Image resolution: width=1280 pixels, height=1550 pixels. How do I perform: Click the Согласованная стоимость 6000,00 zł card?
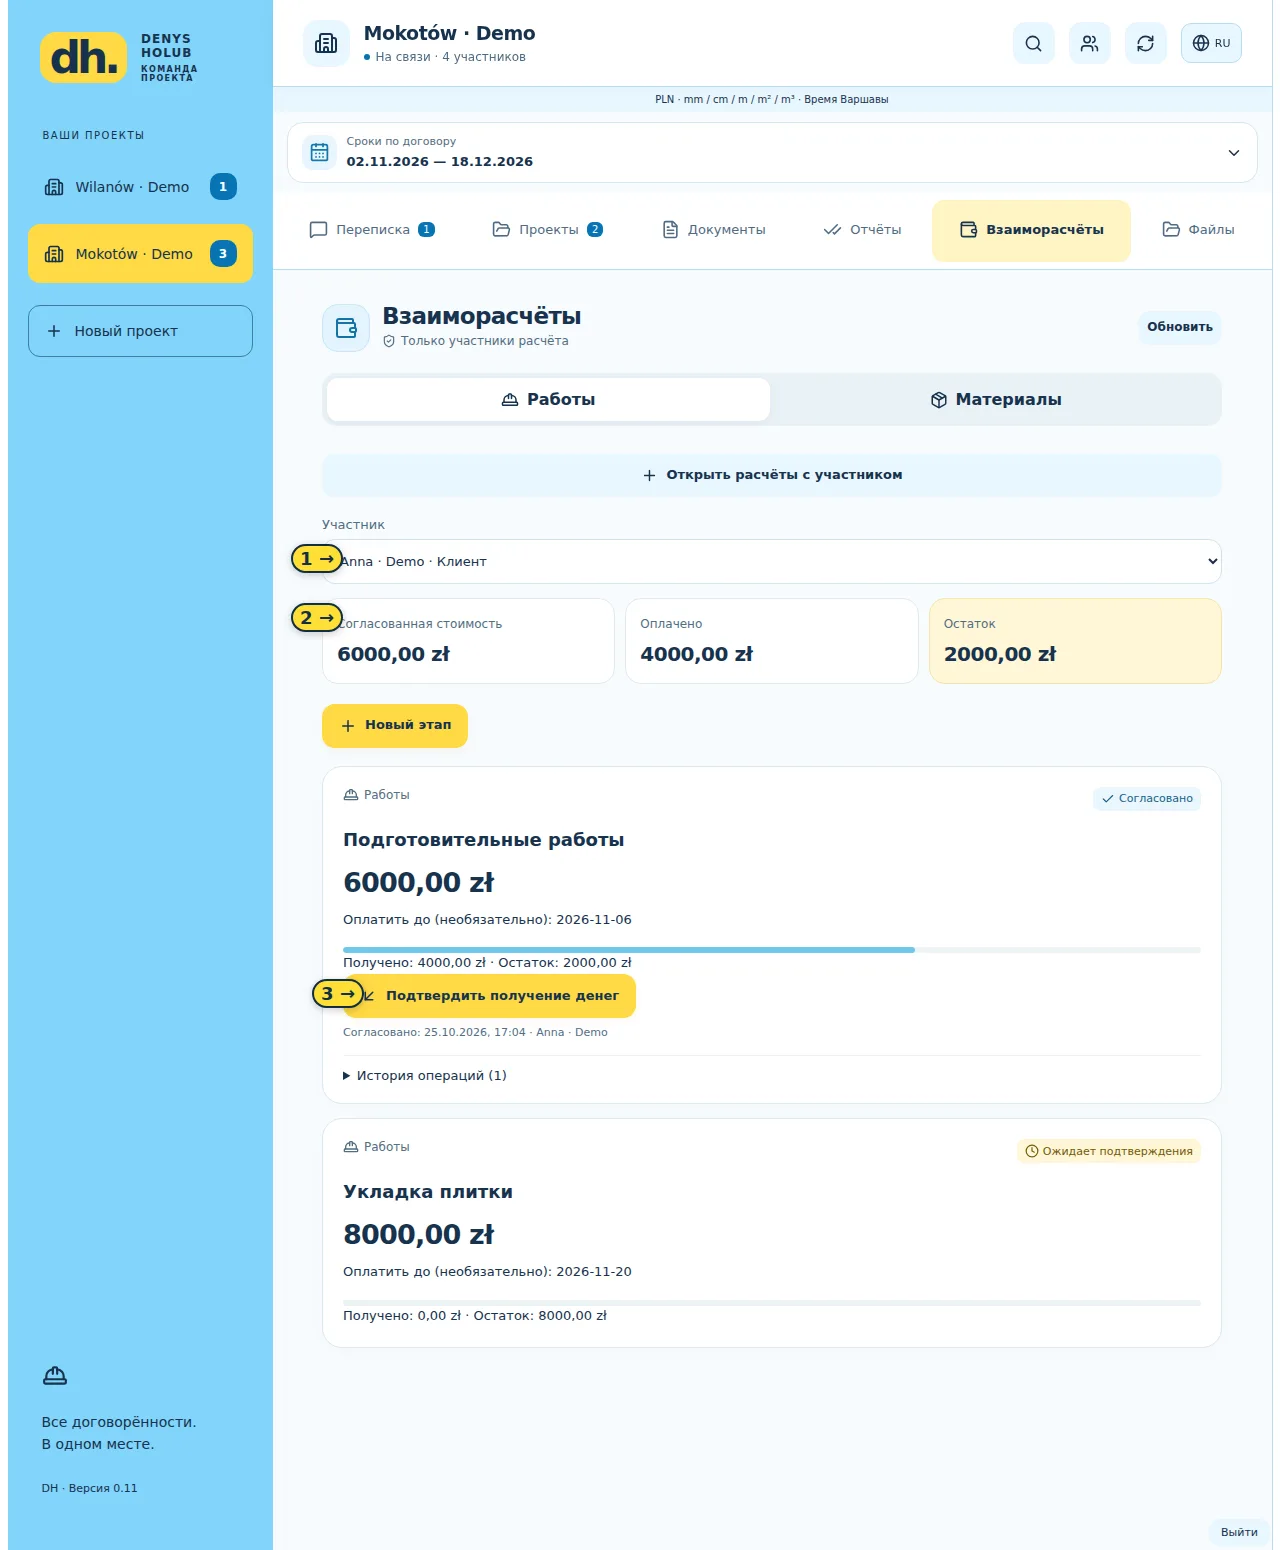[x=468, y=641]
